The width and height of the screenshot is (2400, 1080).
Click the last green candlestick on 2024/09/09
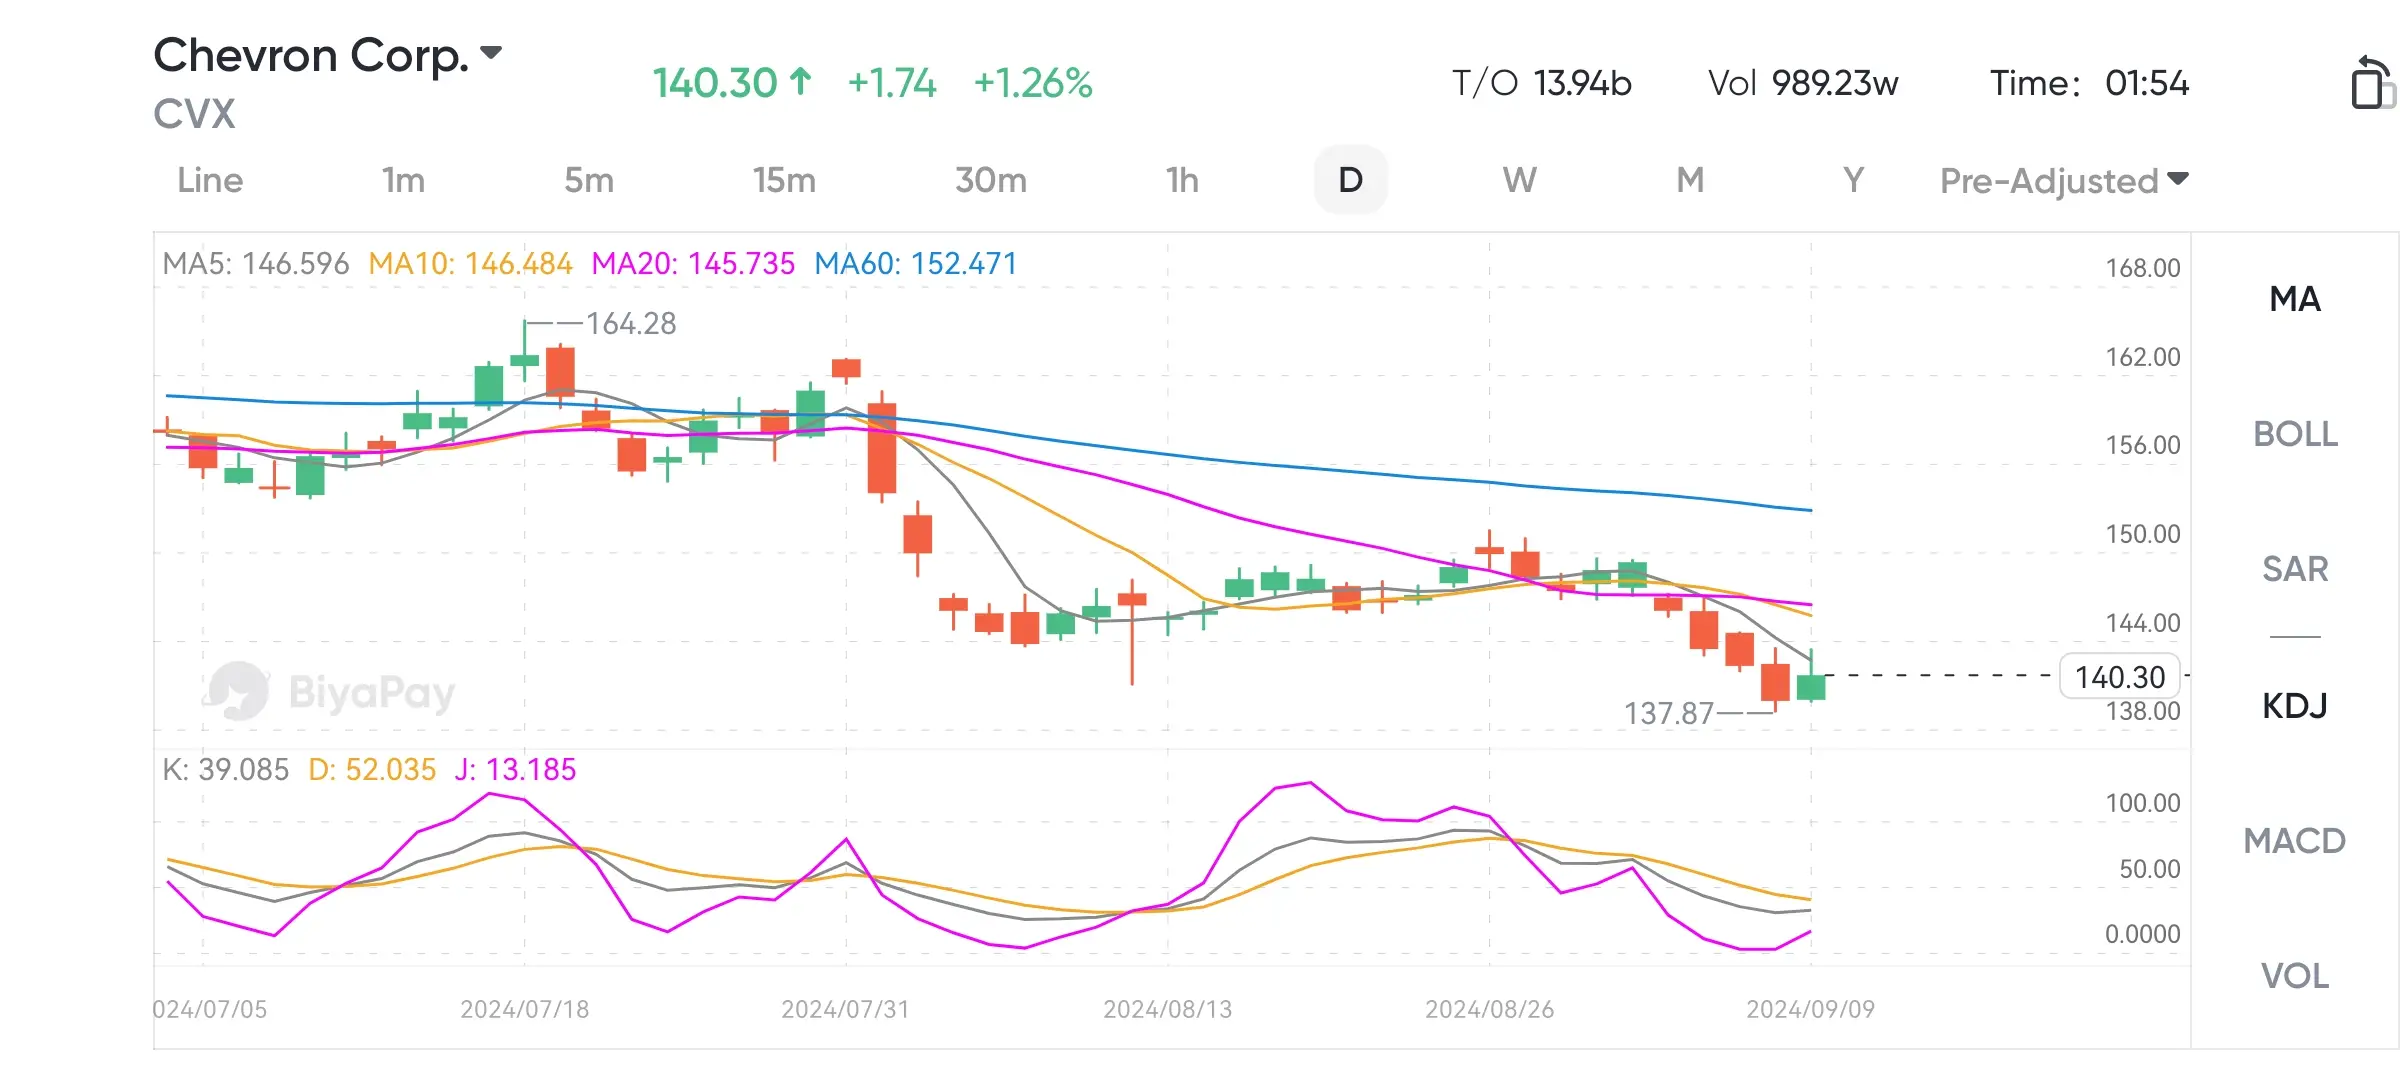coord(1811,686)
